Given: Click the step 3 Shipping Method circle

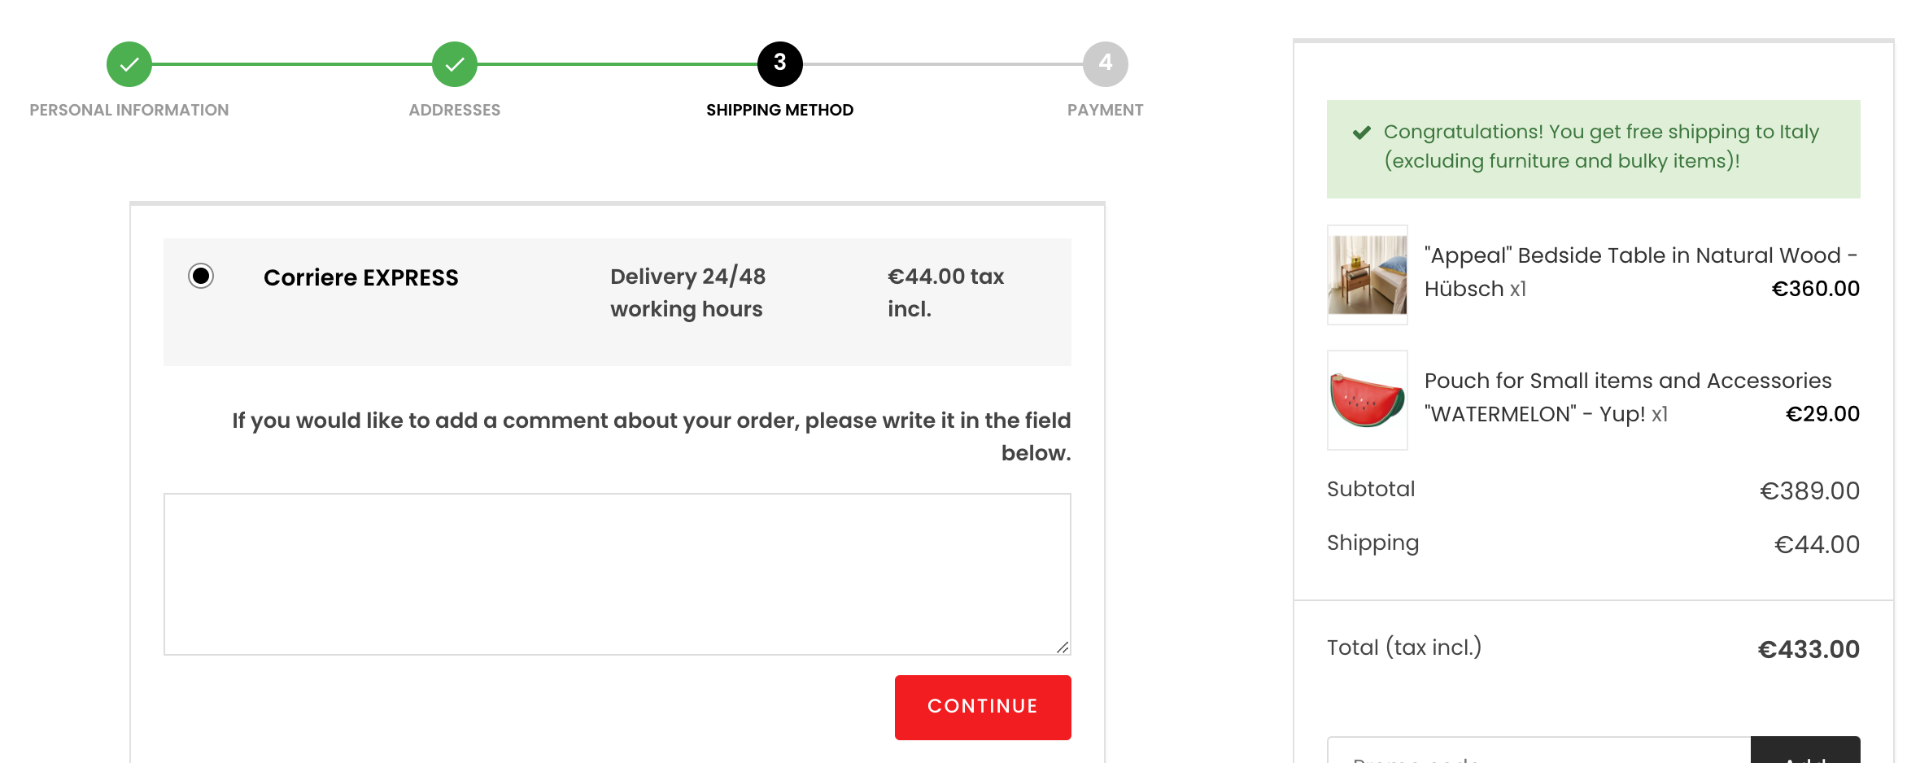Looking at the screenshot, I should pyautogui.click(x=780, y=64).
